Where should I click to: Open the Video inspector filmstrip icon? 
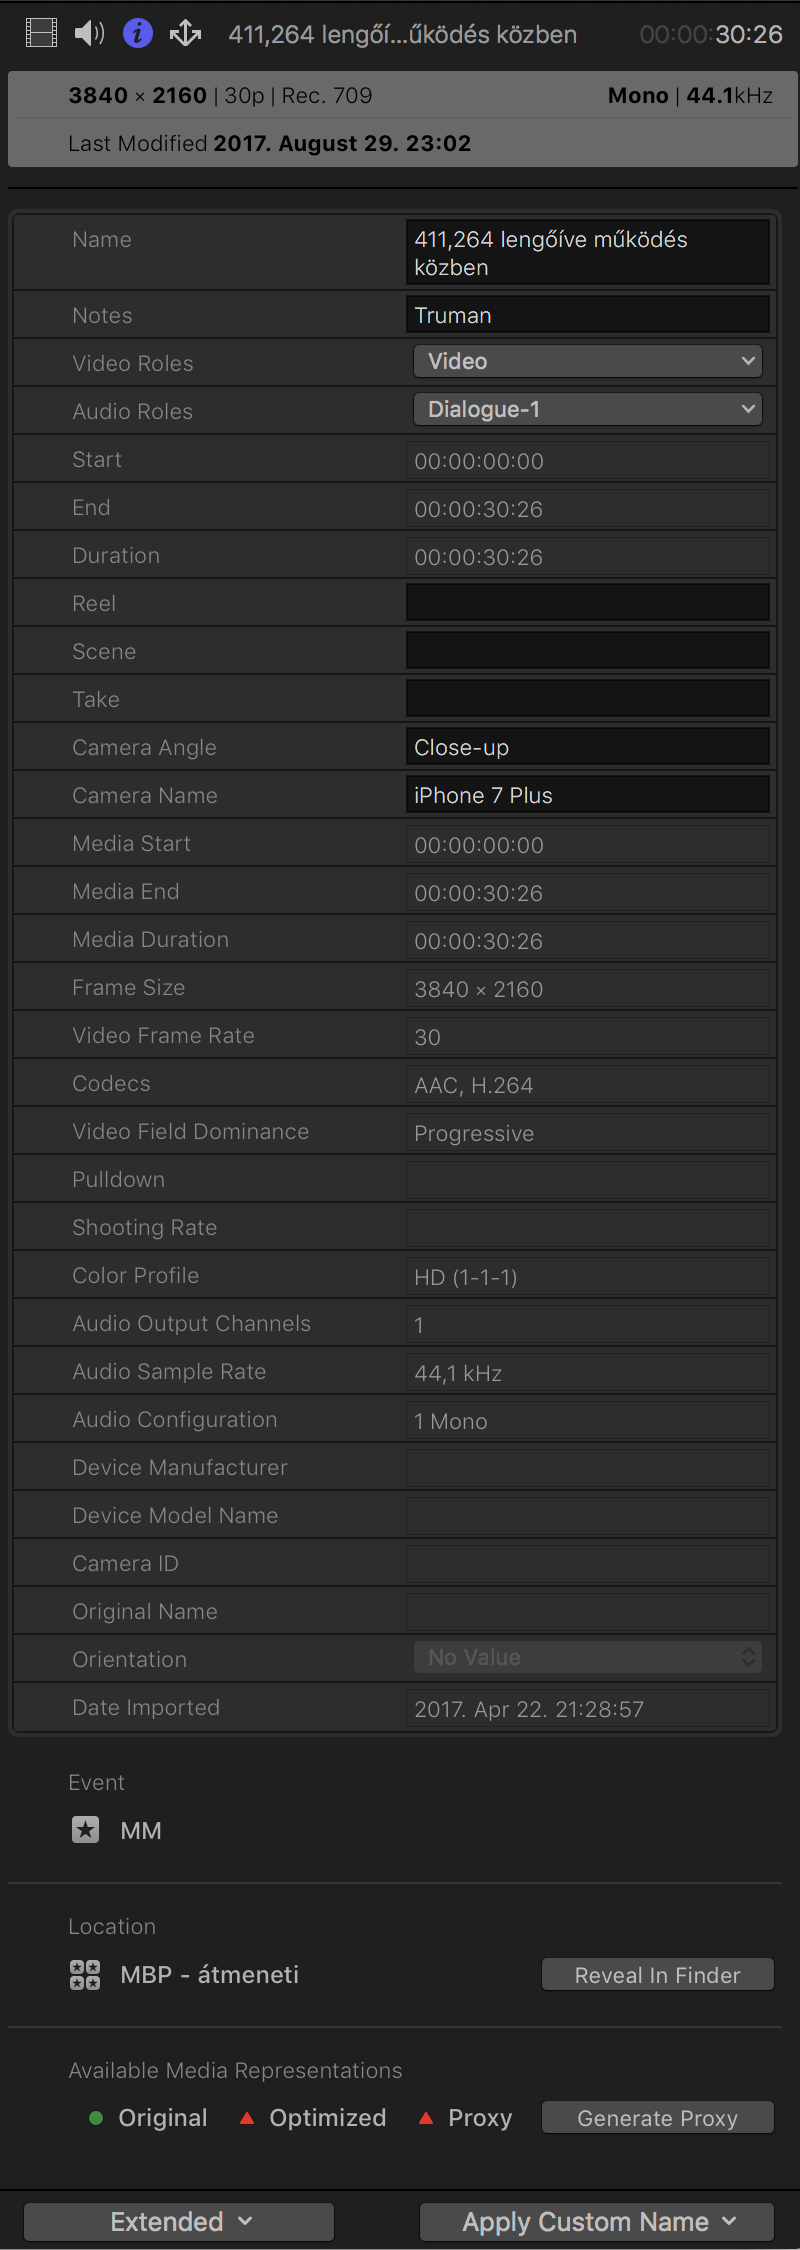[41, 34]
